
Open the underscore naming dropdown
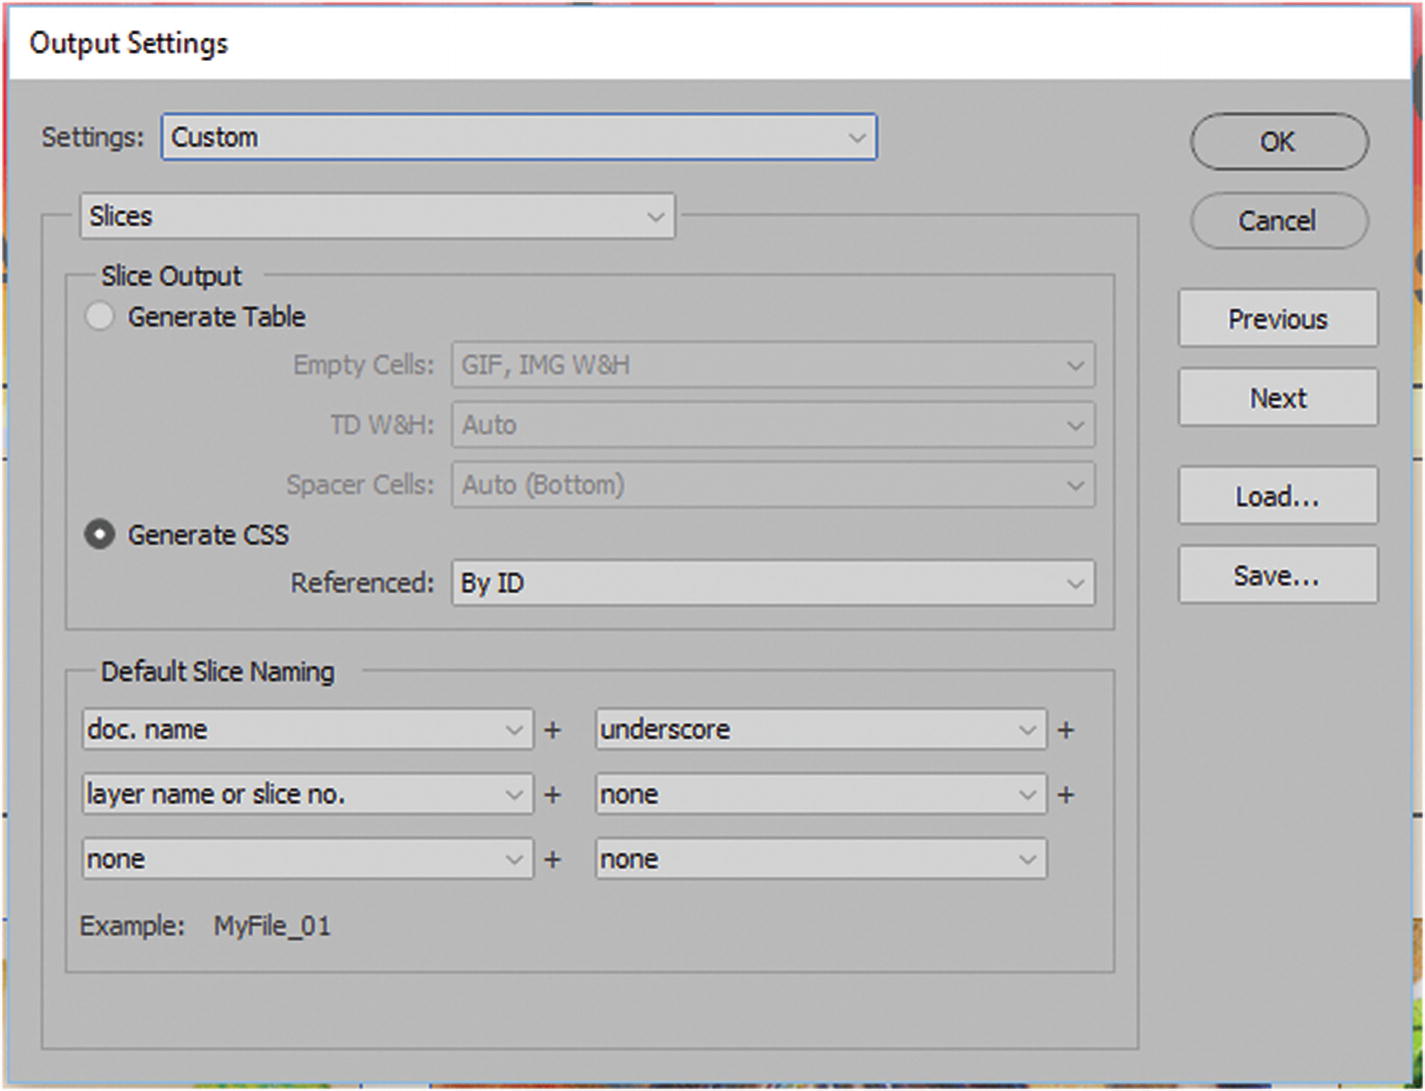coord(821,730)
